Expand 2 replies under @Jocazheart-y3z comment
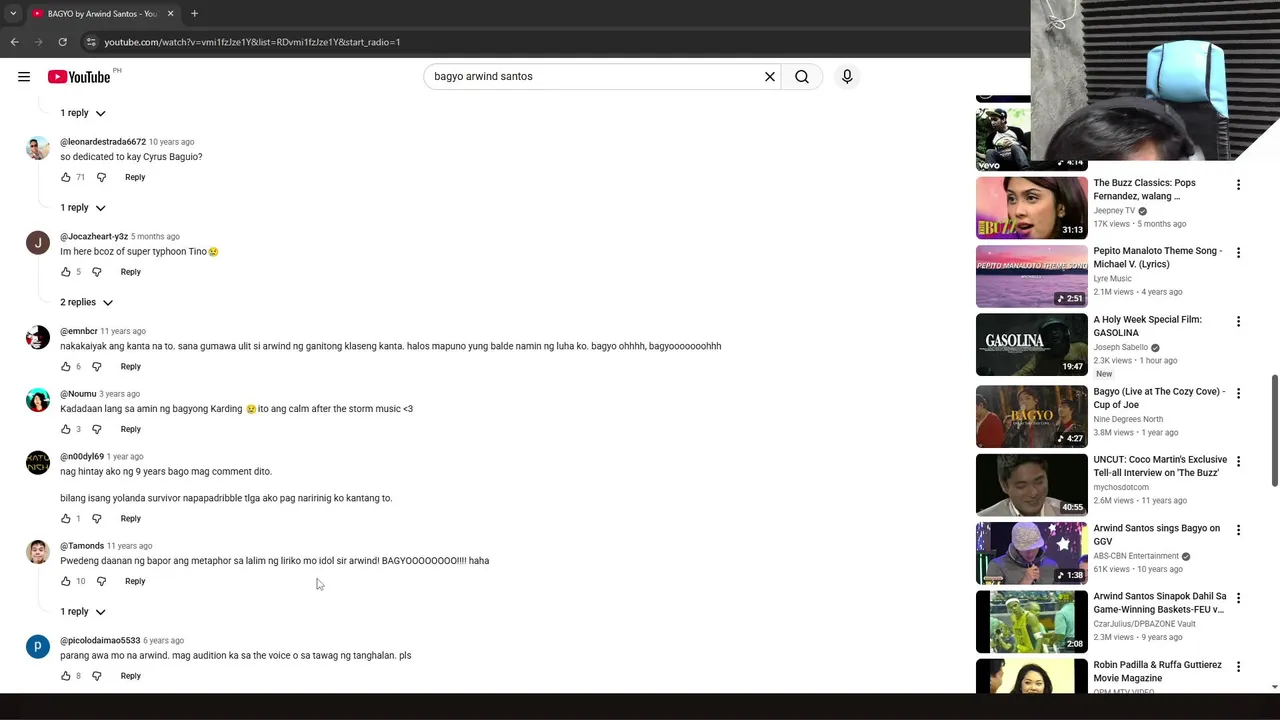 tap(87, 302)
